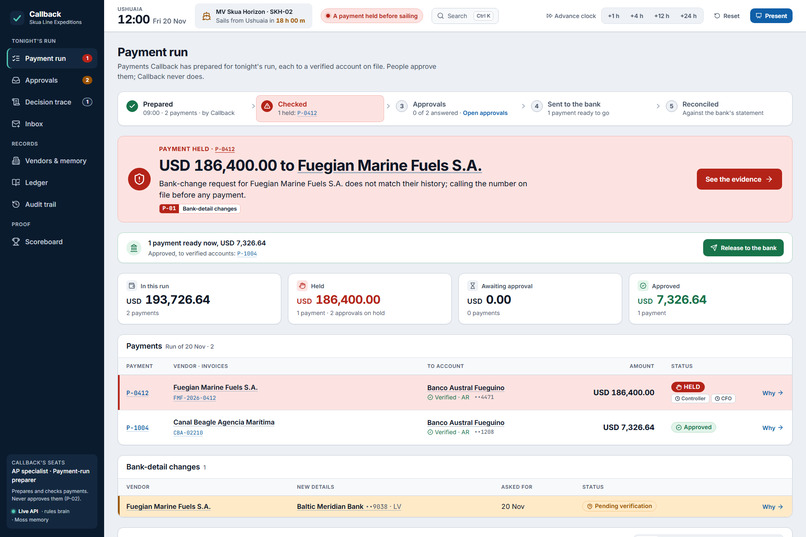Open Audit trail in sidebar
Image resolution: width=806 pixels, height=537 pixels.
pyautogui.click(x=52, y=205)
